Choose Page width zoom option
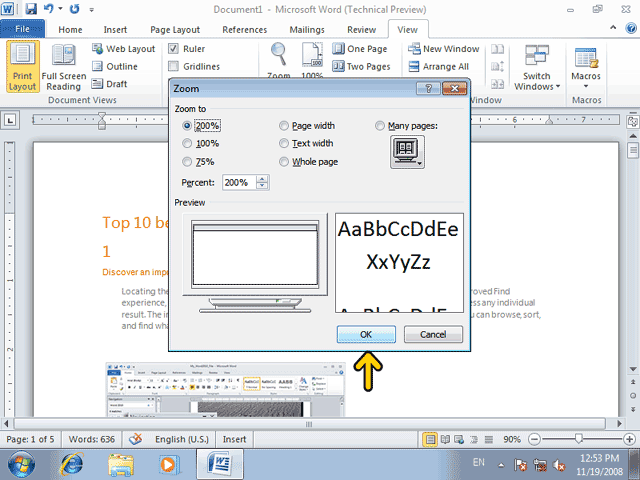Viewport: 640px width, 480px height. [284, 126]
